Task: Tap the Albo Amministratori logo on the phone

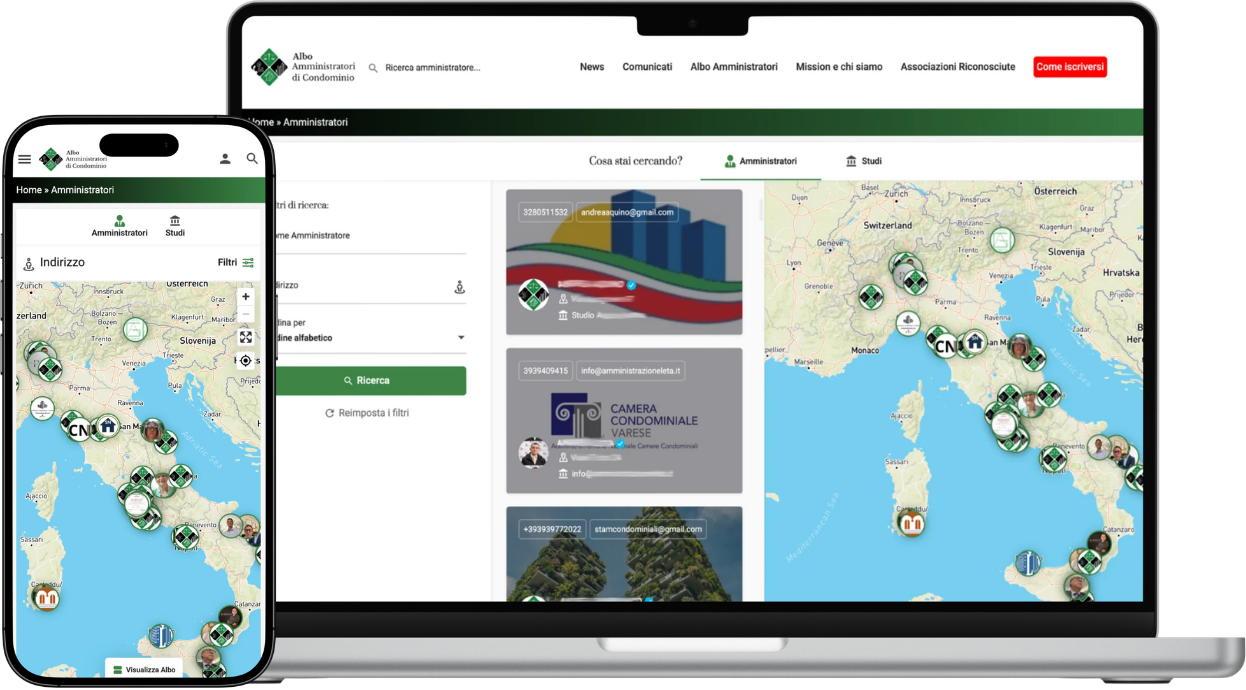Action: click(73, 159)
